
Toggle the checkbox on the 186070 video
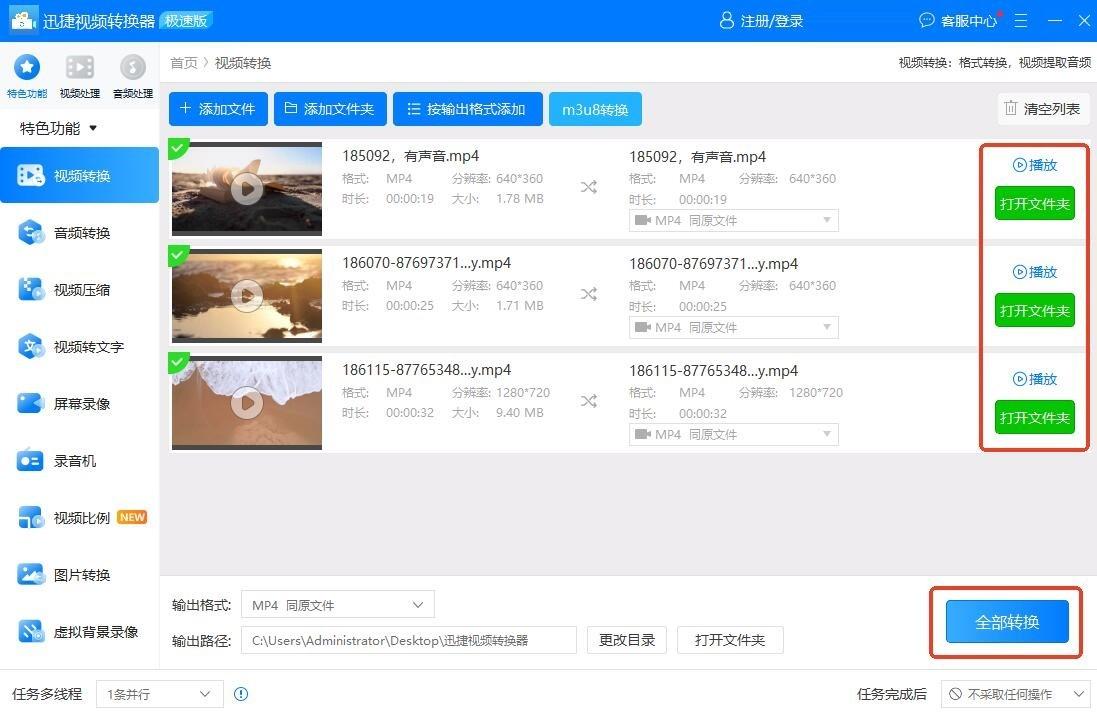tap(178, 255)
